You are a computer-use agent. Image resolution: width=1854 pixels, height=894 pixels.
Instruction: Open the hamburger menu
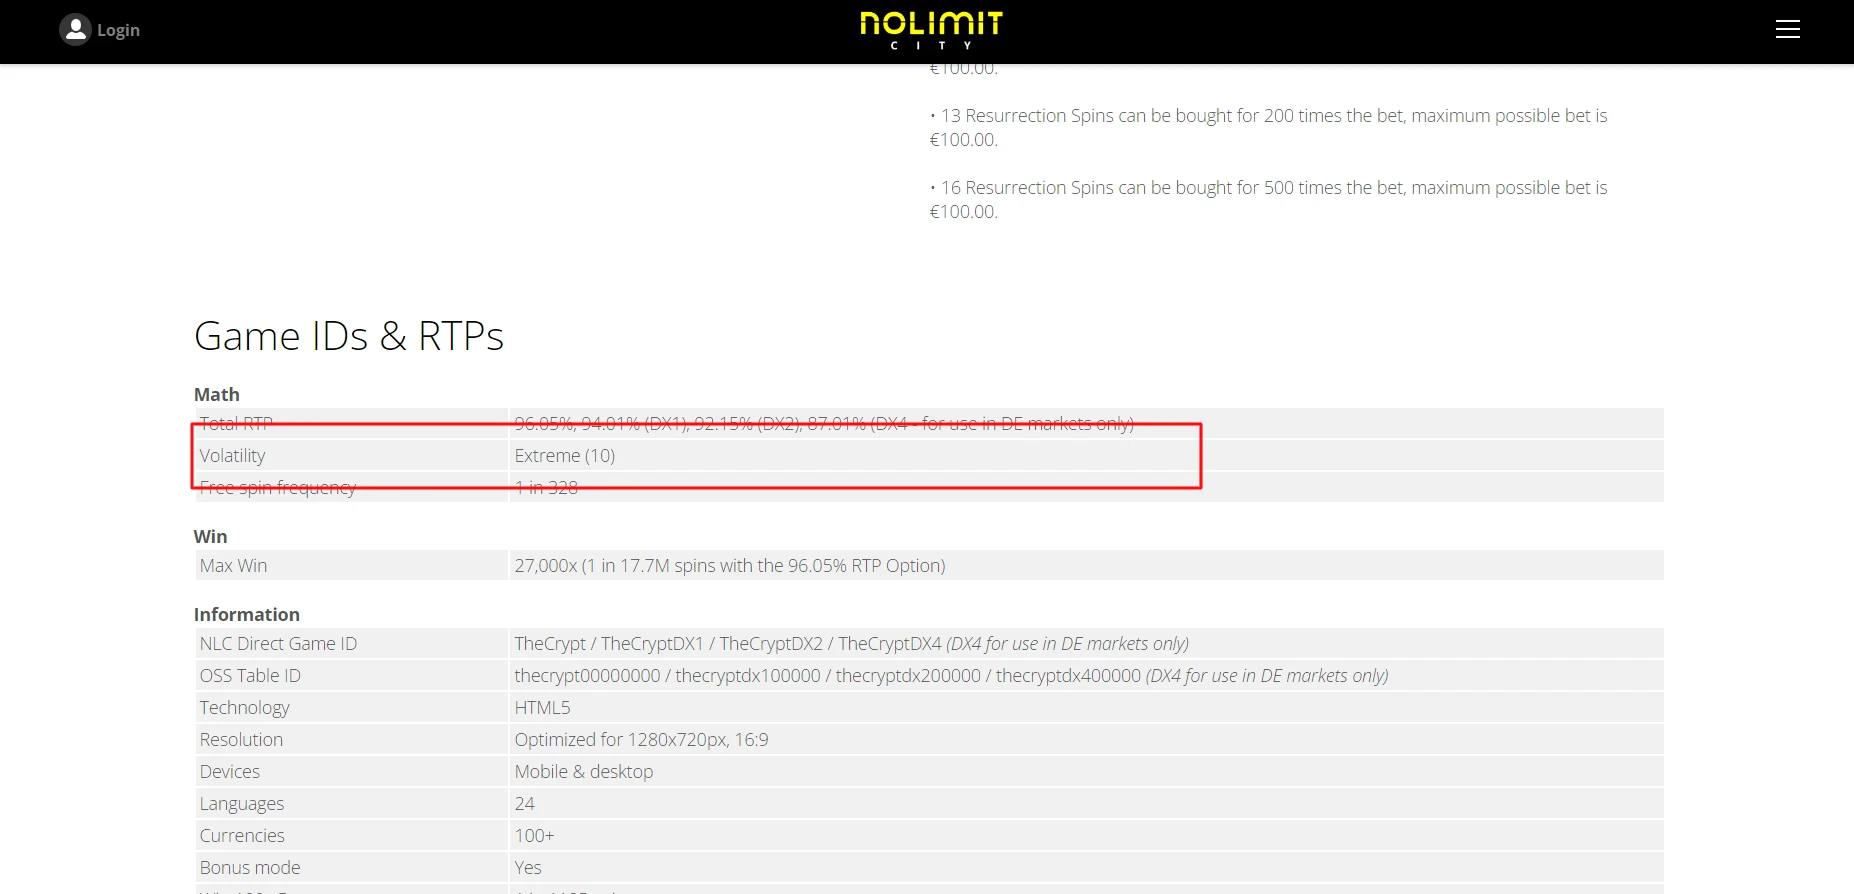pos(1788,30)
